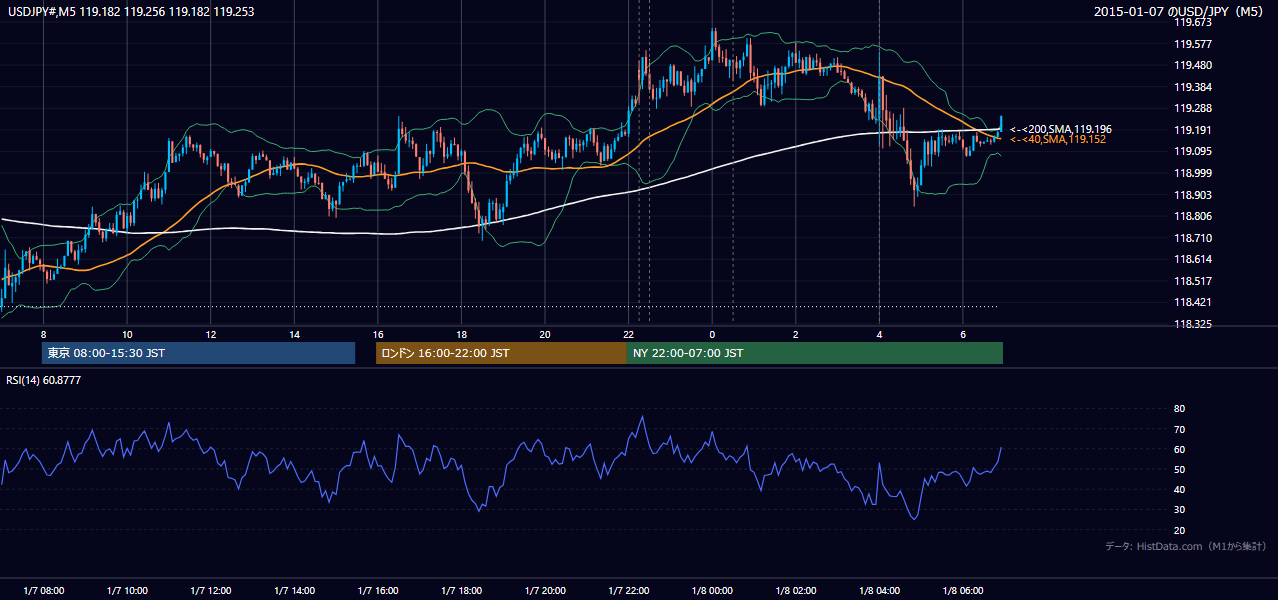The image size is (1278, 600).
Task: Click price axis value 119.384
Action: (1192, 87)
